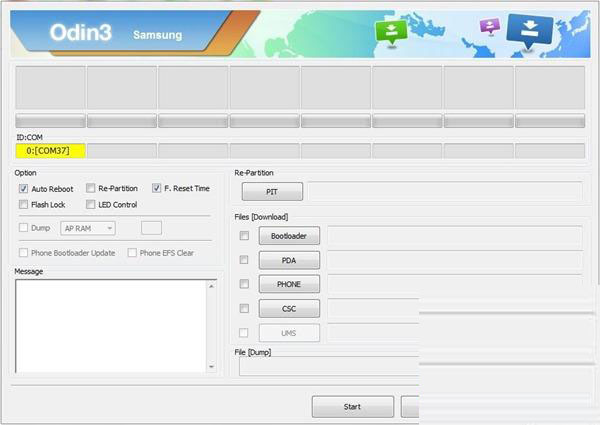Select the CSC file button
600x425 pixels.
[289, 309]
